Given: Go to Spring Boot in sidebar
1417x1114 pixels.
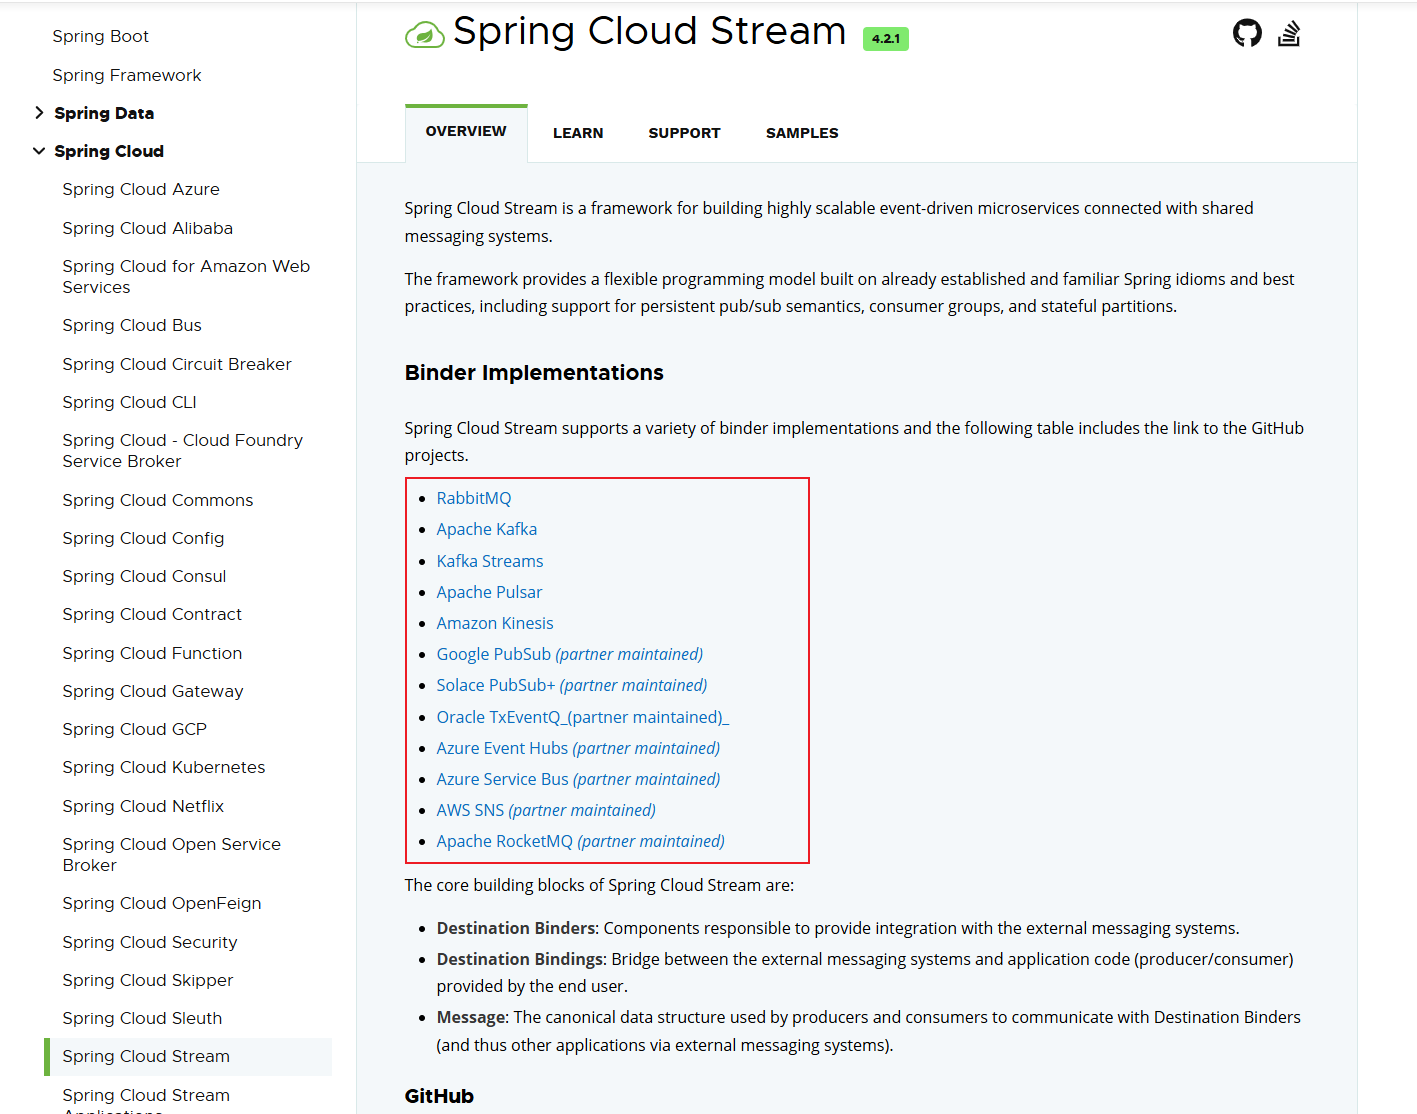Looking at the screenshot, I should coord(101,36).
